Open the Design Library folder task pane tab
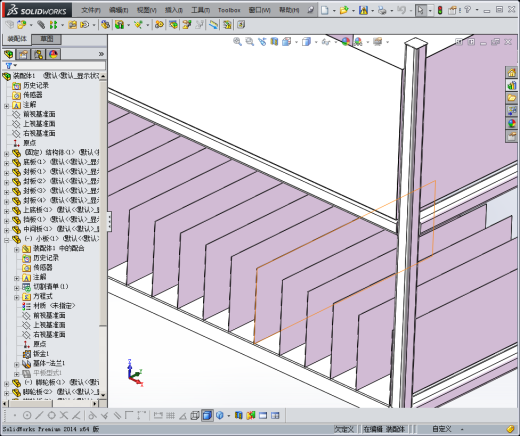Viewport: 520px width, 436px height. tap(512, 98)
